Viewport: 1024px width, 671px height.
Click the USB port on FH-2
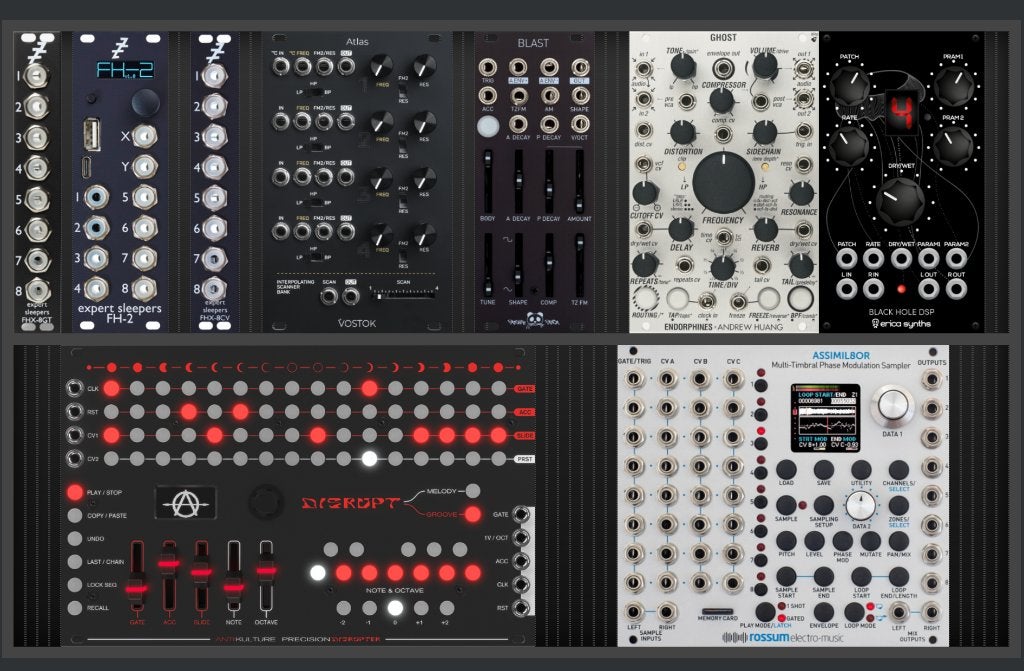pyautogui.click(x=92, y=134)
